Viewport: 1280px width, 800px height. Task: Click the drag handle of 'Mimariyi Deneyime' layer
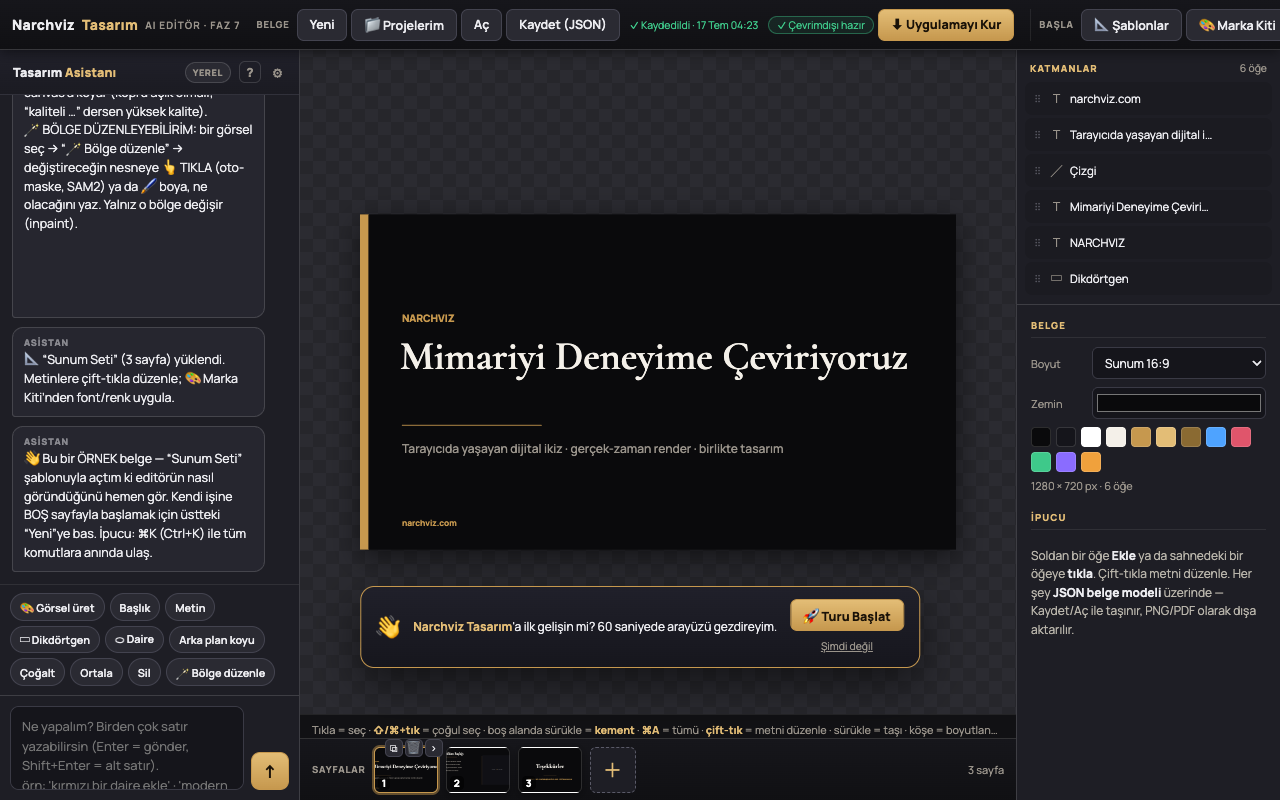pyautogui.click(x=1038, y=207)
